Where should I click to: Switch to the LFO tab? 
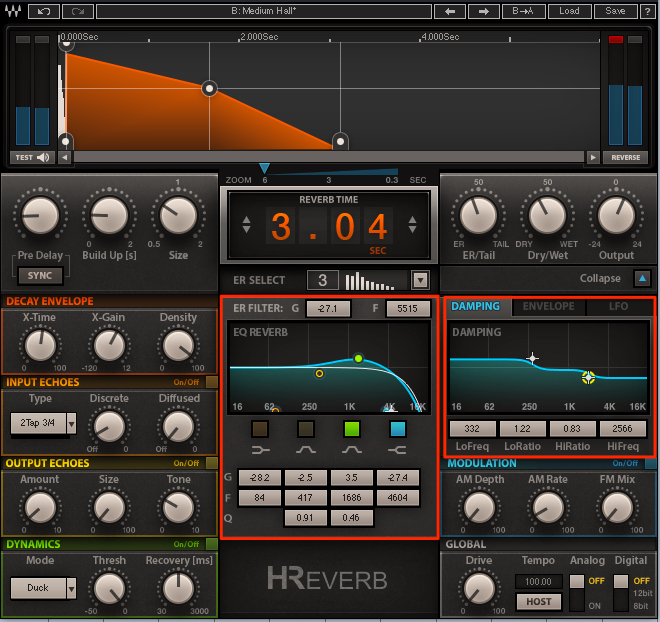(618, 306)
